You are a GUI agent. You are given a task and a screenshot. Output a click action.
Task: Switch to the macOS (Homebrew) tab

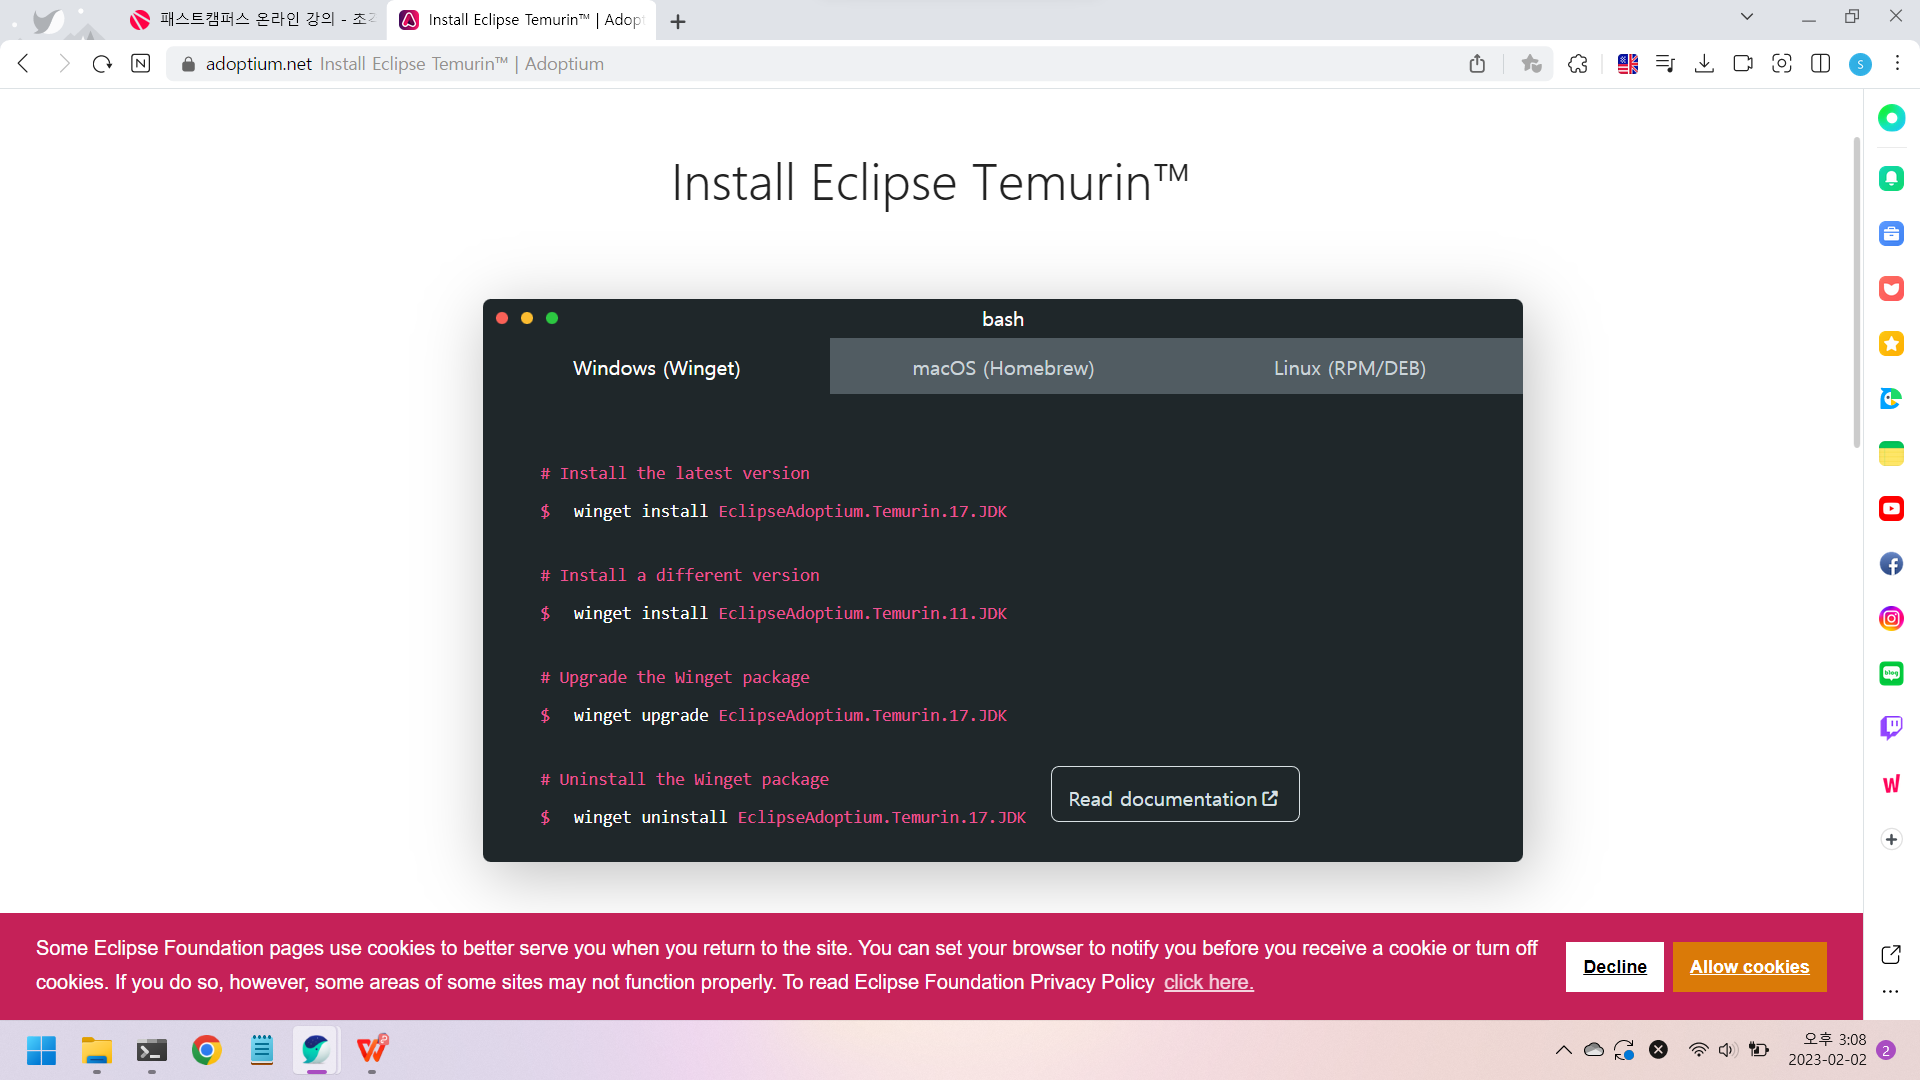click(1003, 367)
